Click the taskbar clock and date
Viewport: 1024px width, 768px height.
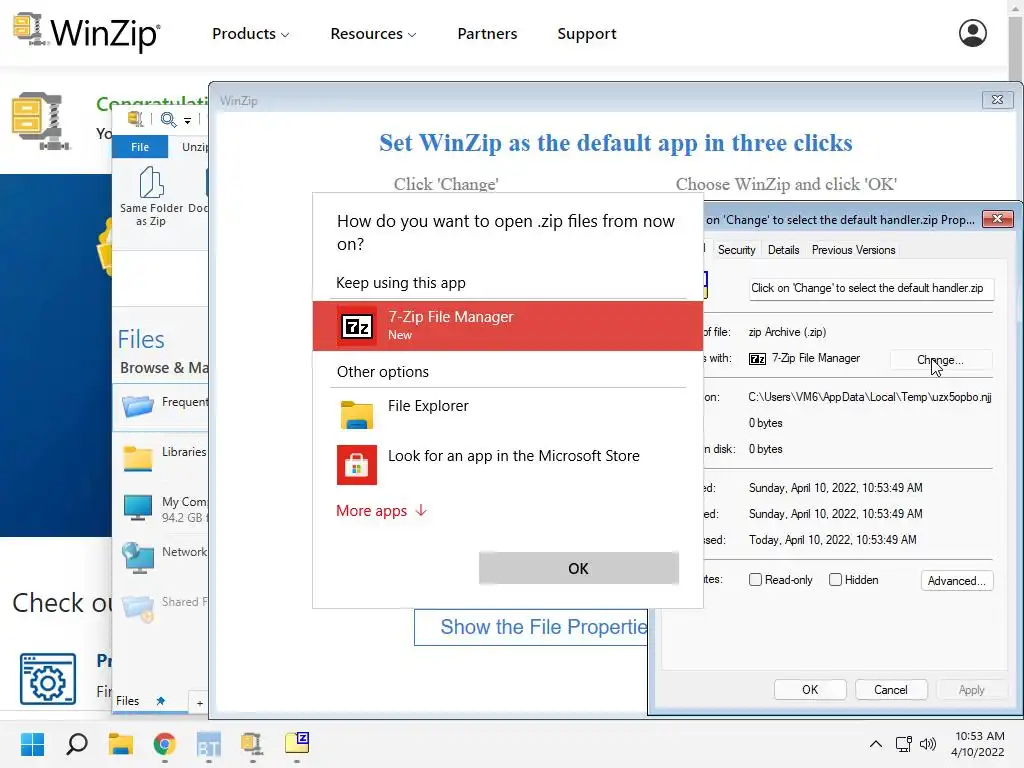point(978,744)
